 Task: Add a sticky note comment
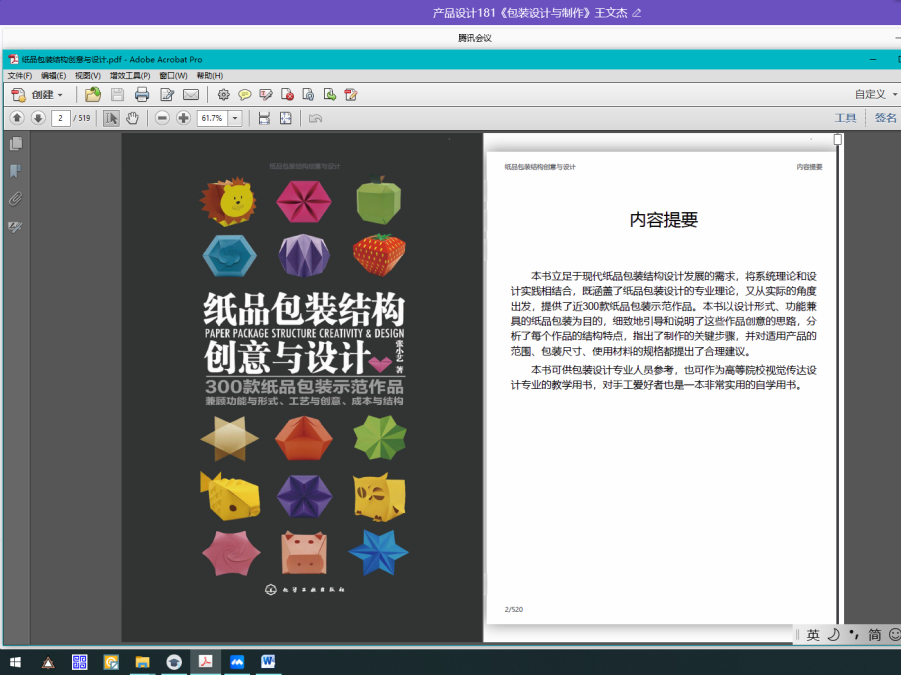click(x=246, y=94)
